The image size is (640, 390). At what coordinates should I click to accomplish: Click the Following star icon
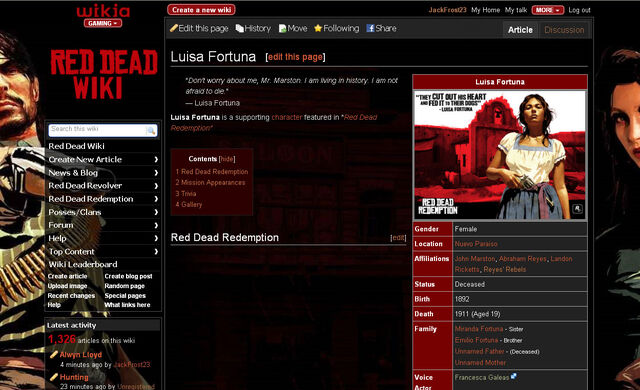[x=318, y=28]
